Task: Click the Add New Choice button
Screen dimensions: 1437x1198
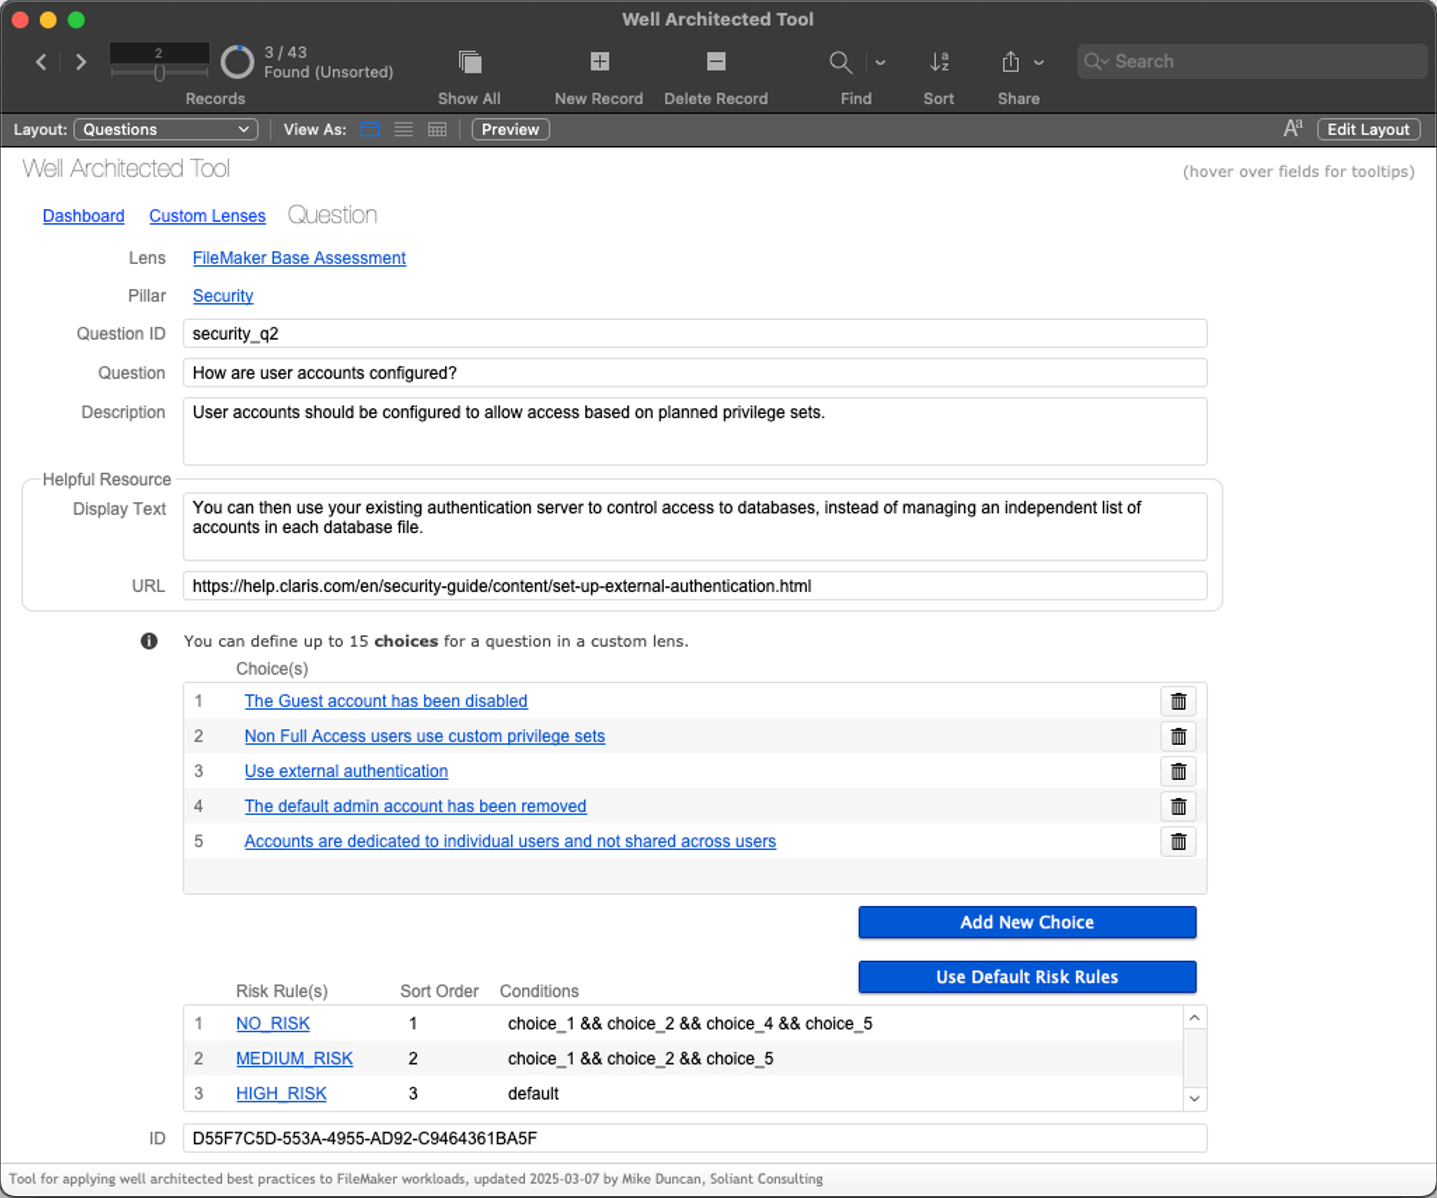Action: pos(1027,922)
